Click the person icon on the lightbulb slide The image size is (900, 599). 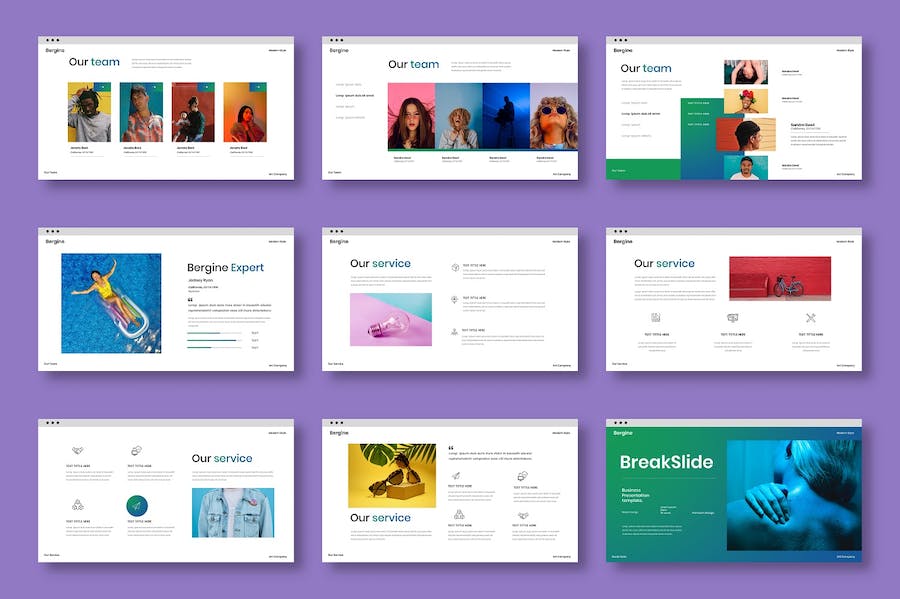point(455,331)
